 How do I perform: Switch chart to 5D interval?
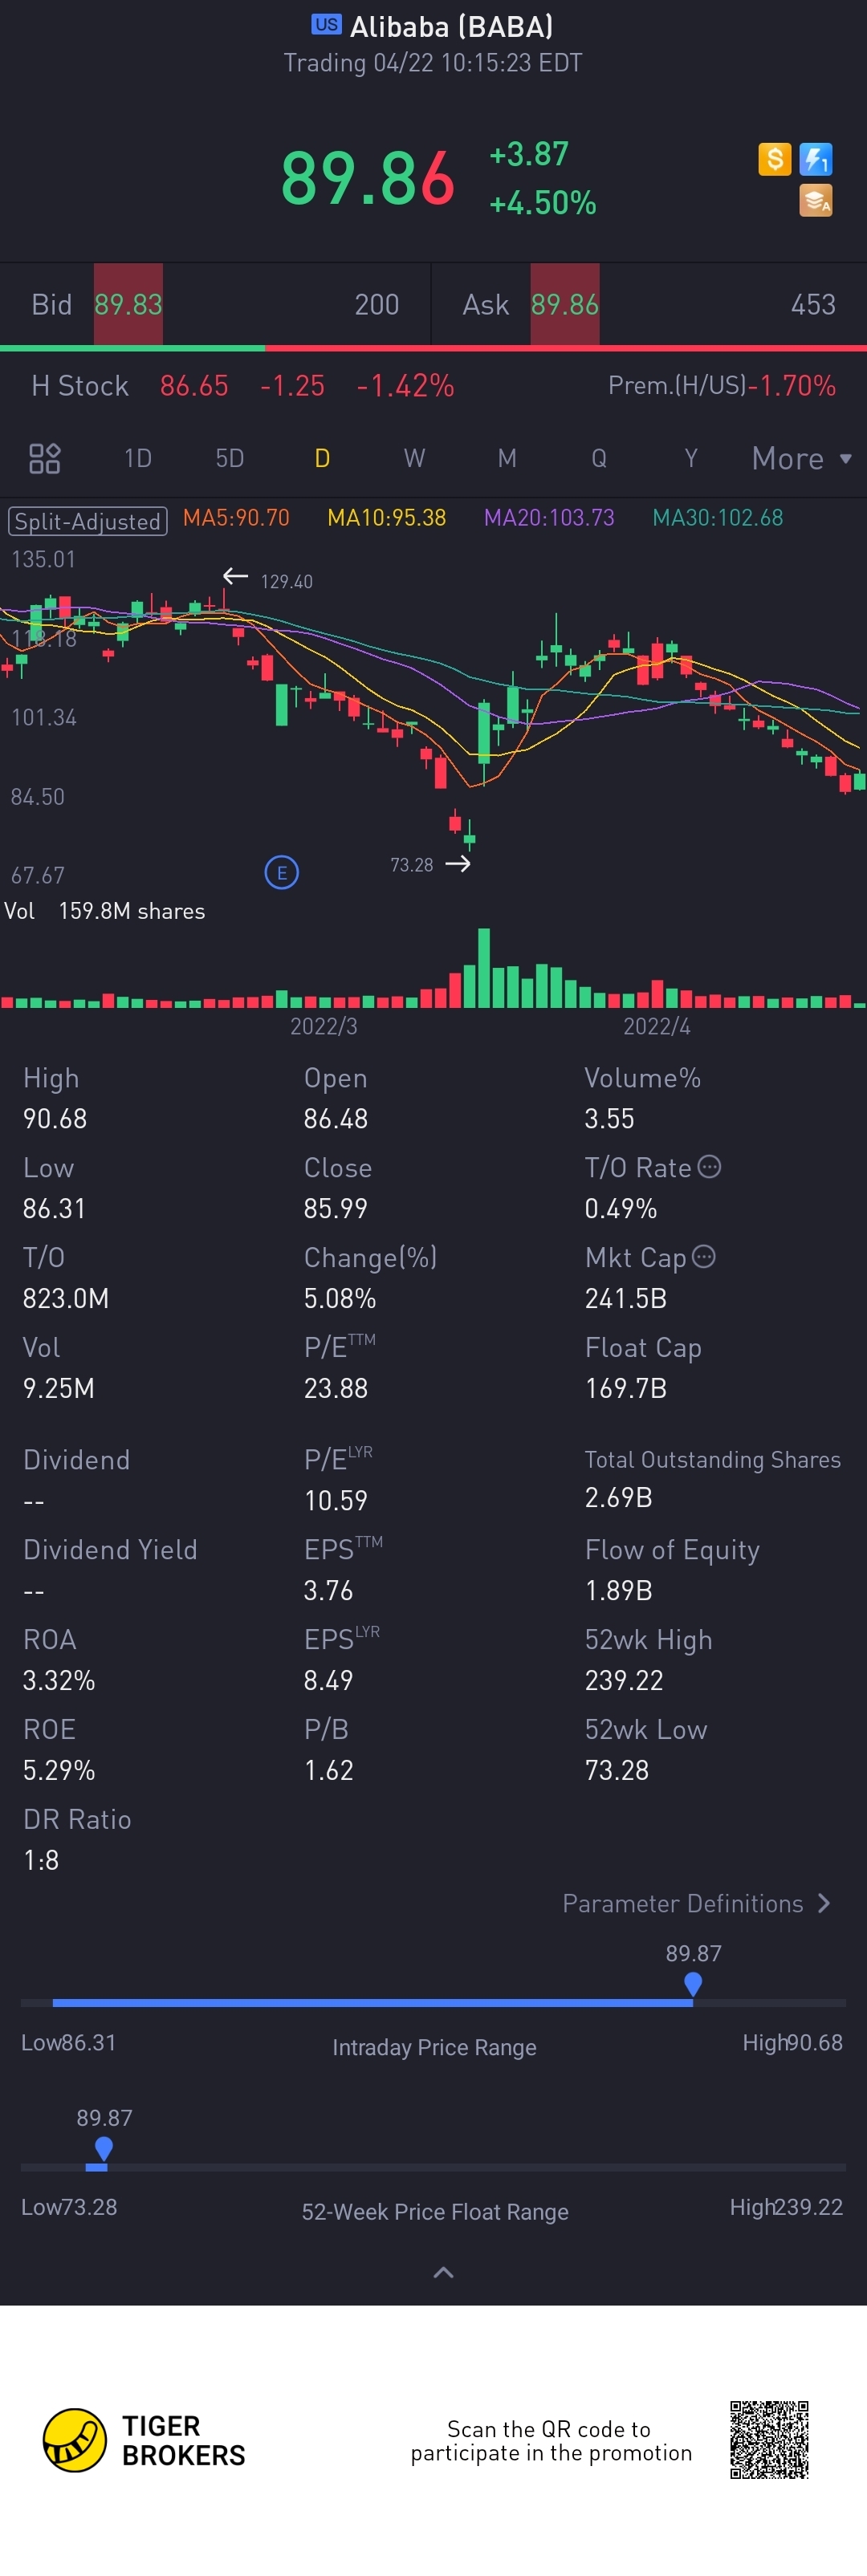coord(230,458)
